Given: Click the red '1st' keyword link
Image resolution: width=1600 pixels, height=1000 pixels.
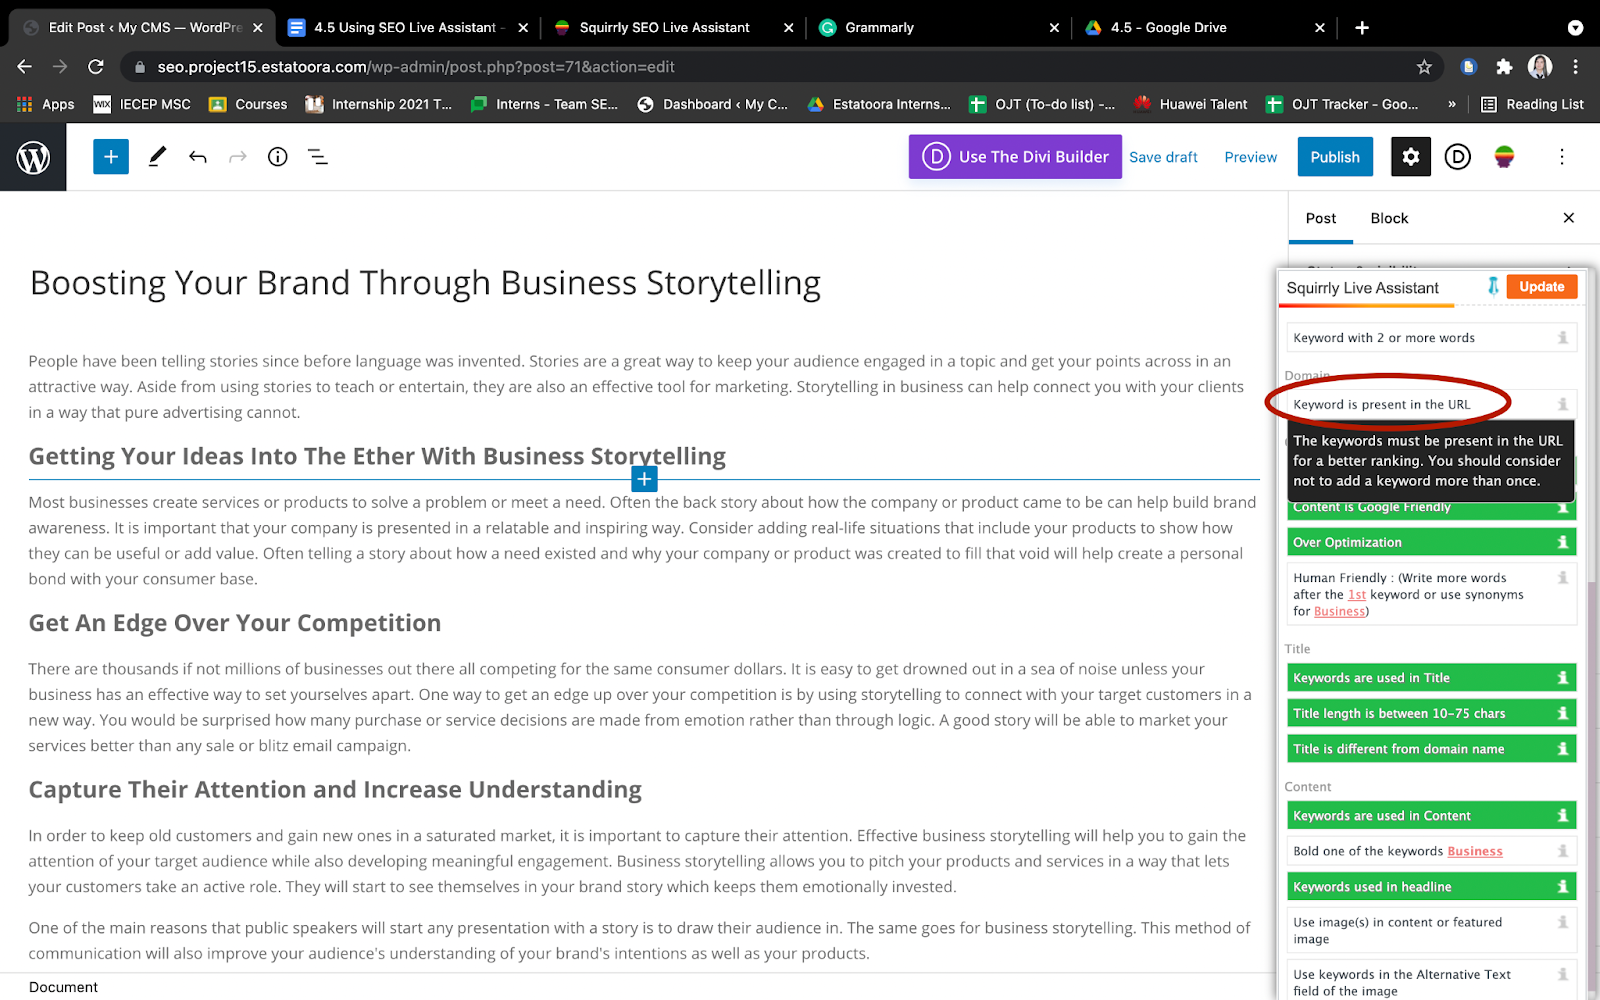Looking at the screenshot, I should tap(1357, 594).
